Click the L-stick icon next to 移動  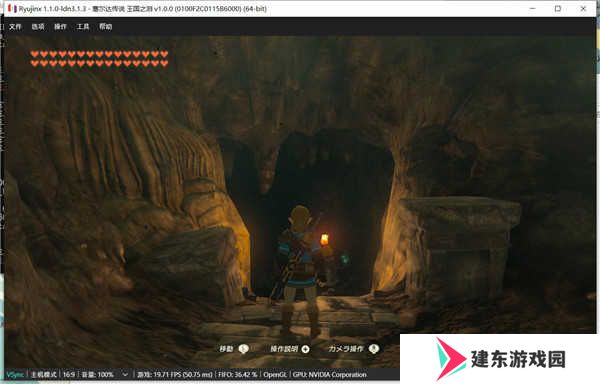click(x=243, y=349)
